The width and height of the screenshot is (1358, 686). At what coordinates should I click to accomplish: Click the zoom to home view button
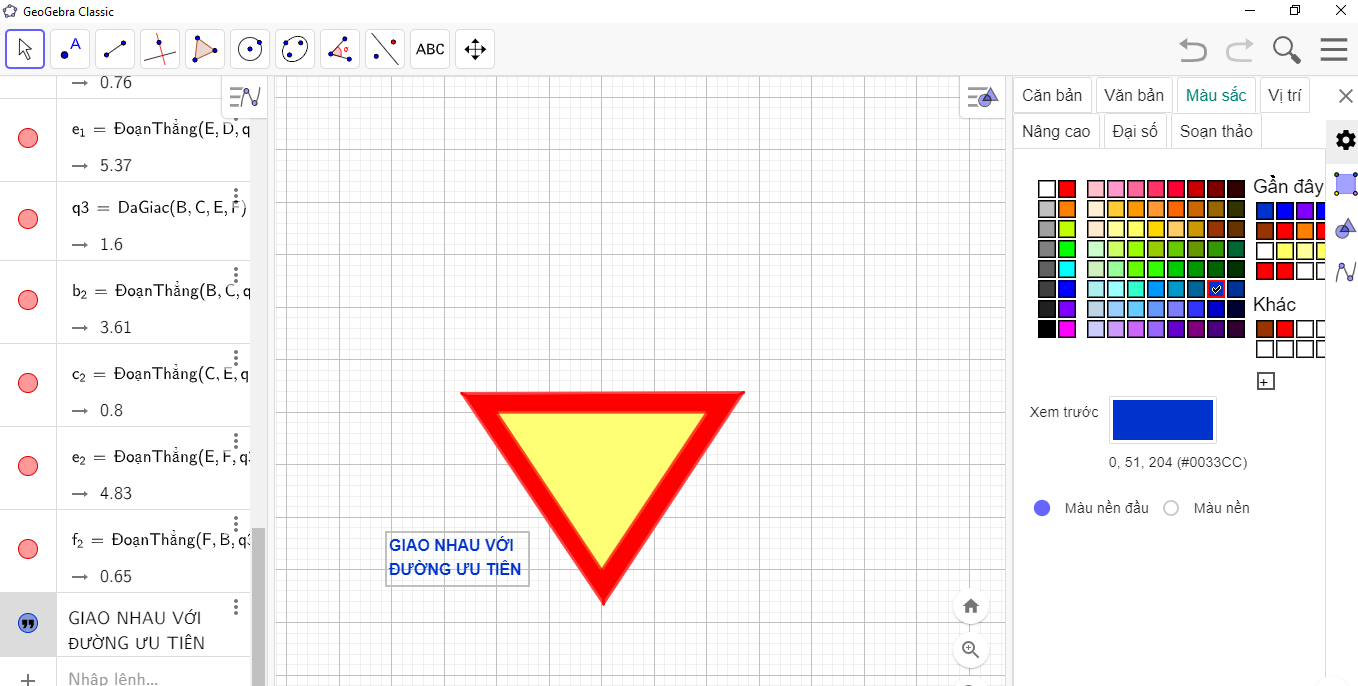970,606
